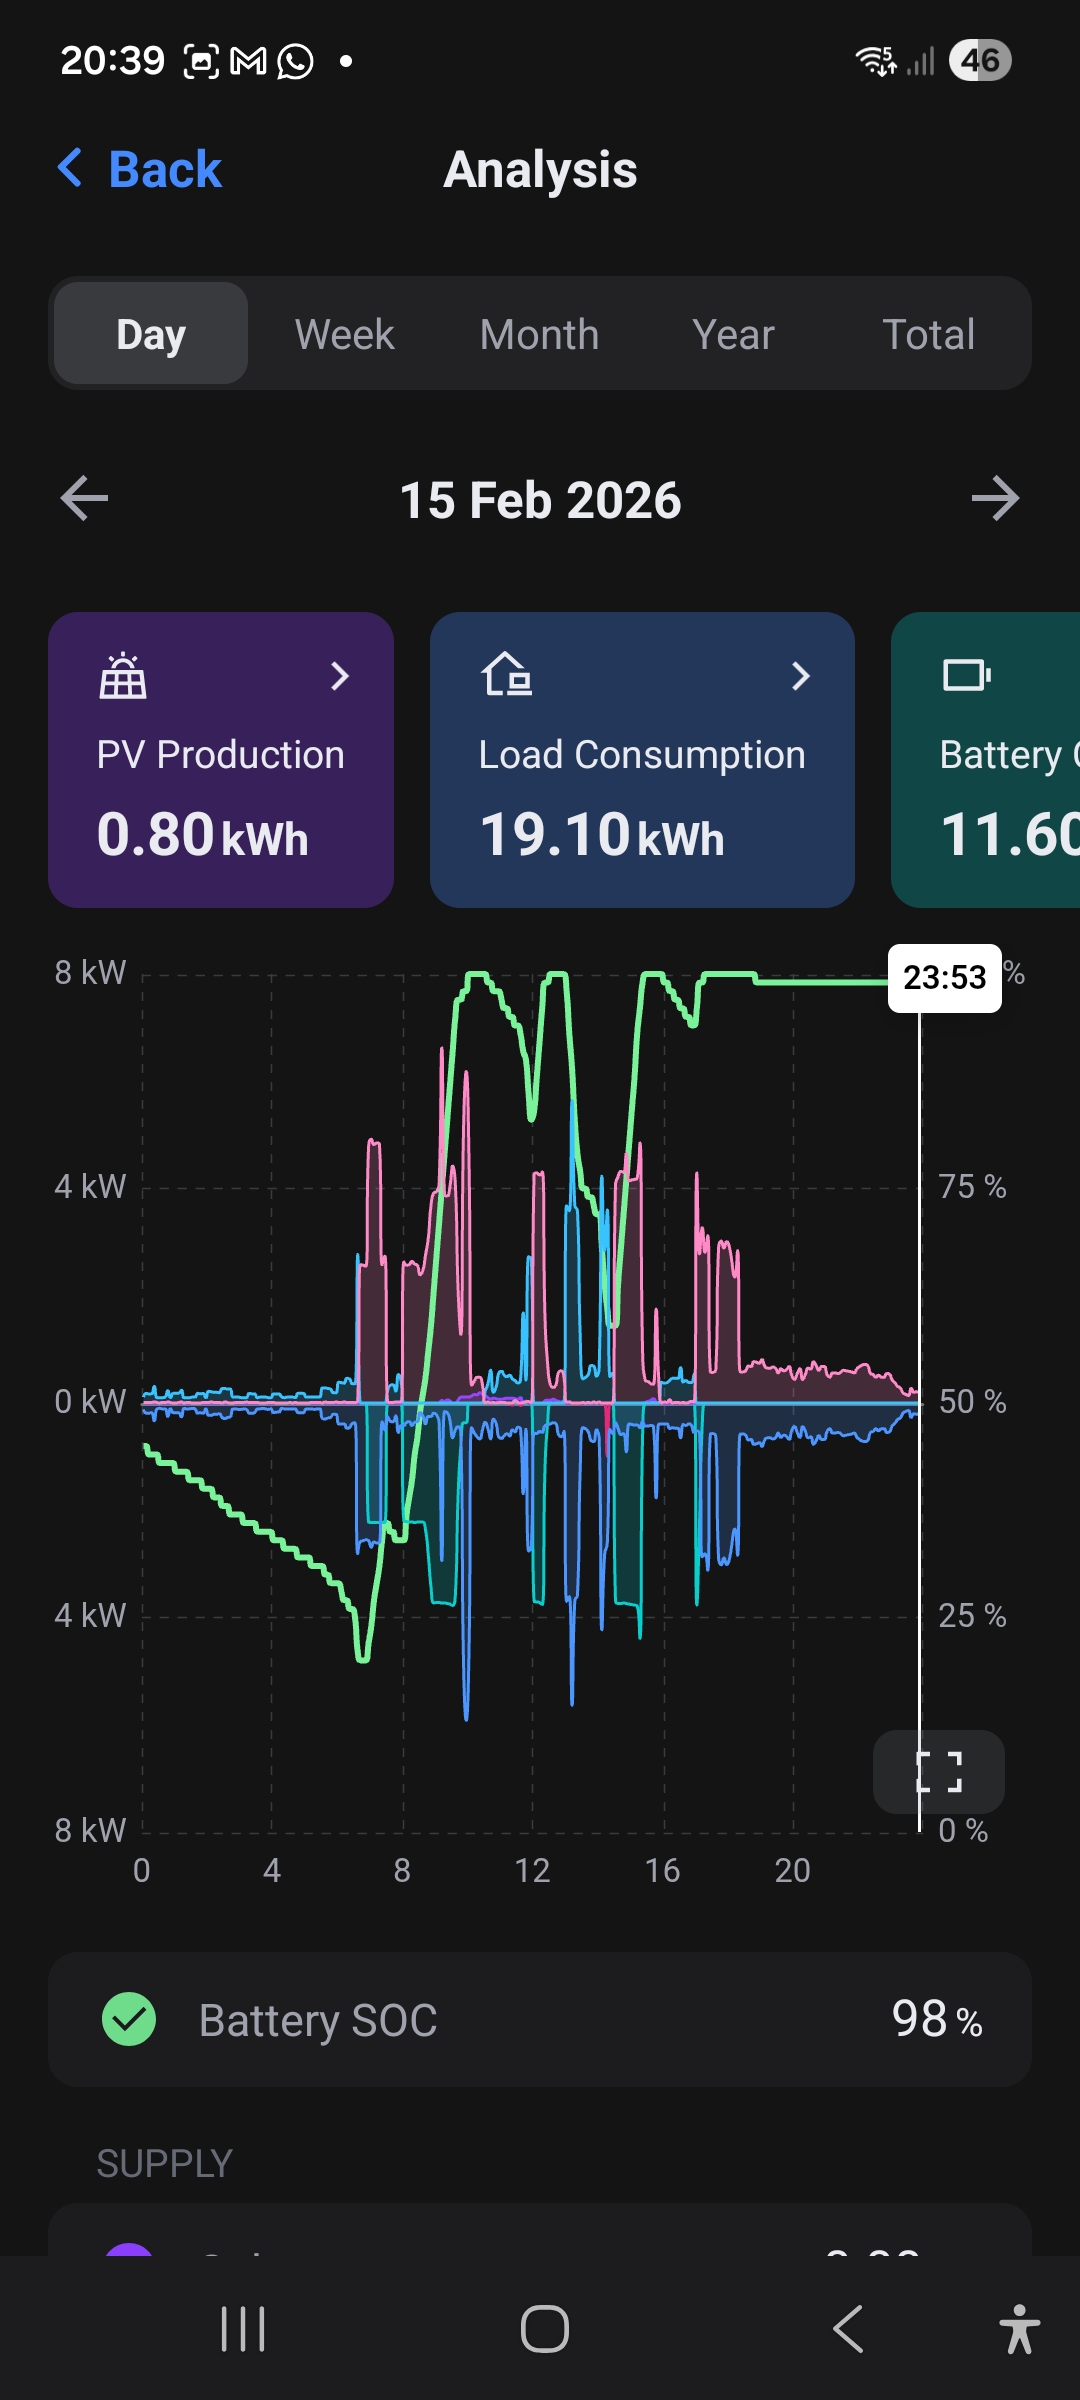Image resolution: width=1080 pixels, height=2400 pixels.
Task: Go to previous day with left arrow
Action: point(84,498)
